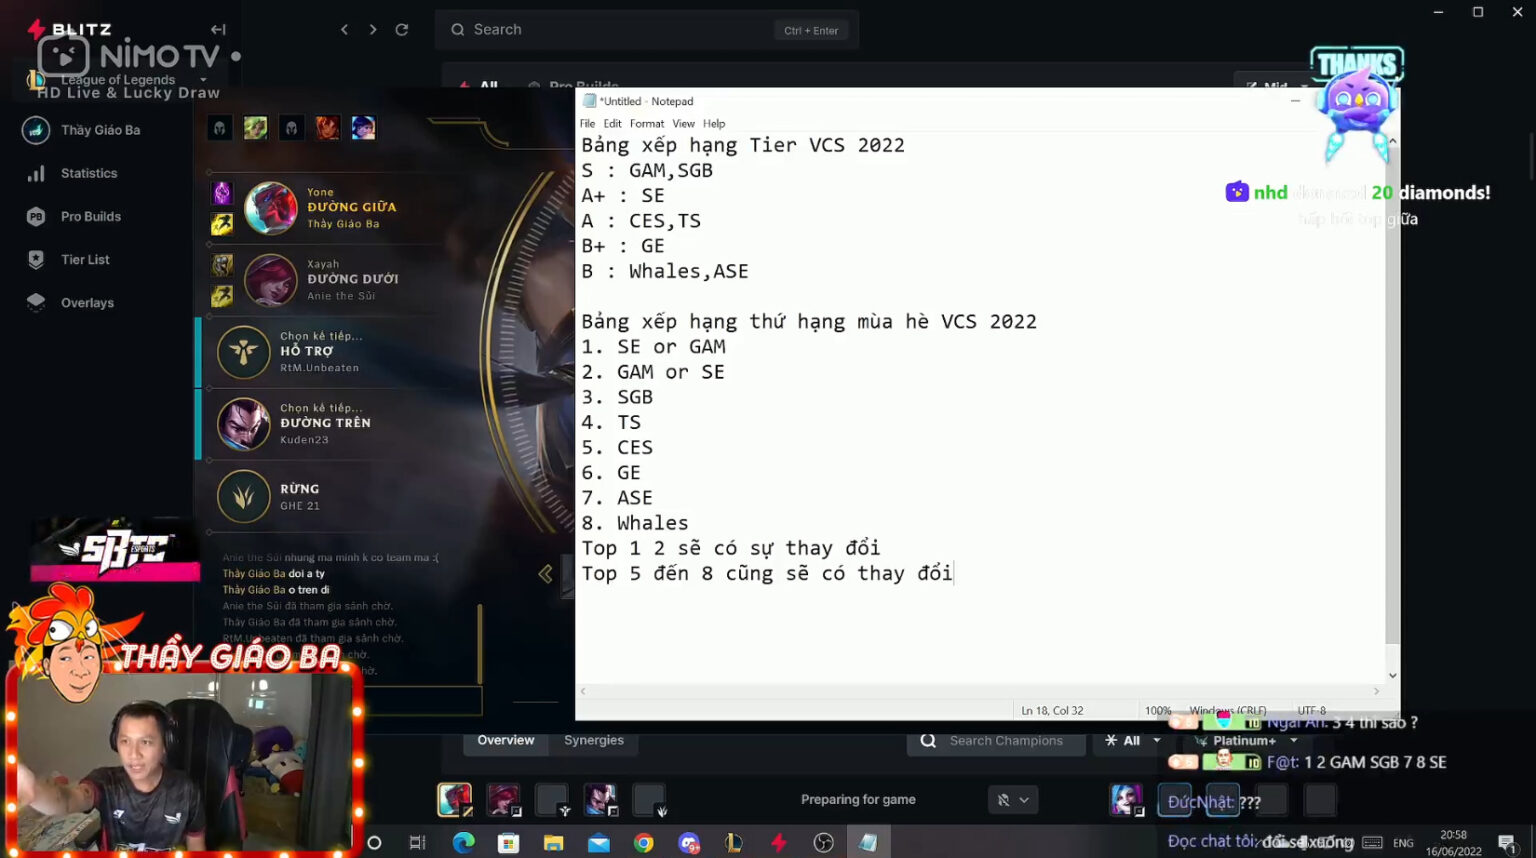Click line '8. Whales' in Notepad
This screenshot has width=1536, height=858.
click(635, 523)
